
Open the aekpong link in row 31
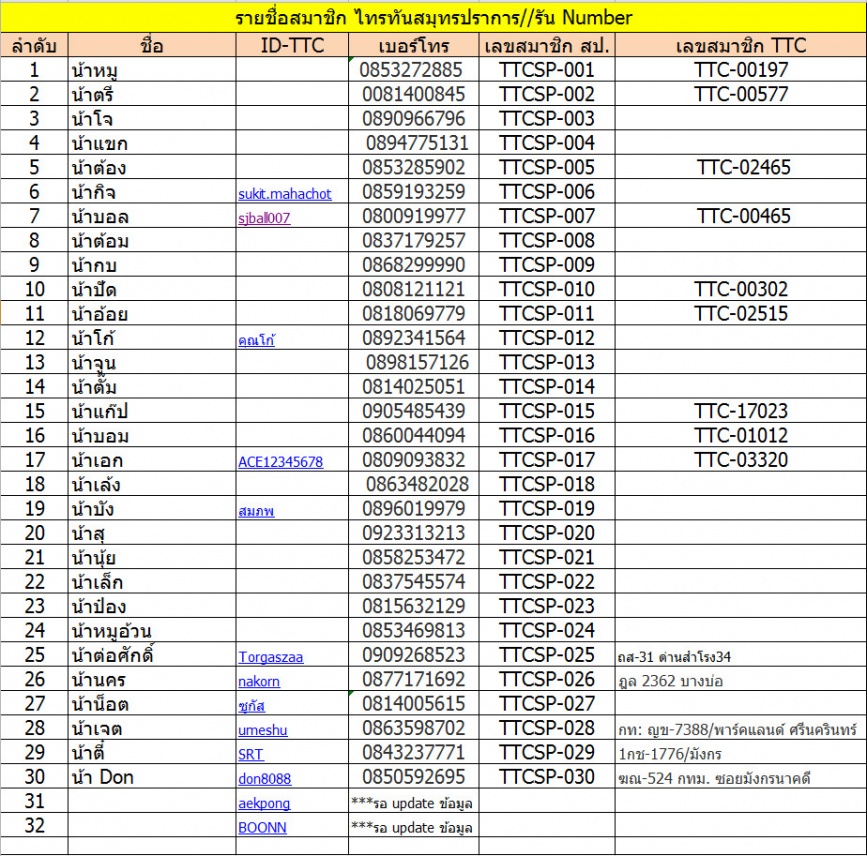[264, 803]
